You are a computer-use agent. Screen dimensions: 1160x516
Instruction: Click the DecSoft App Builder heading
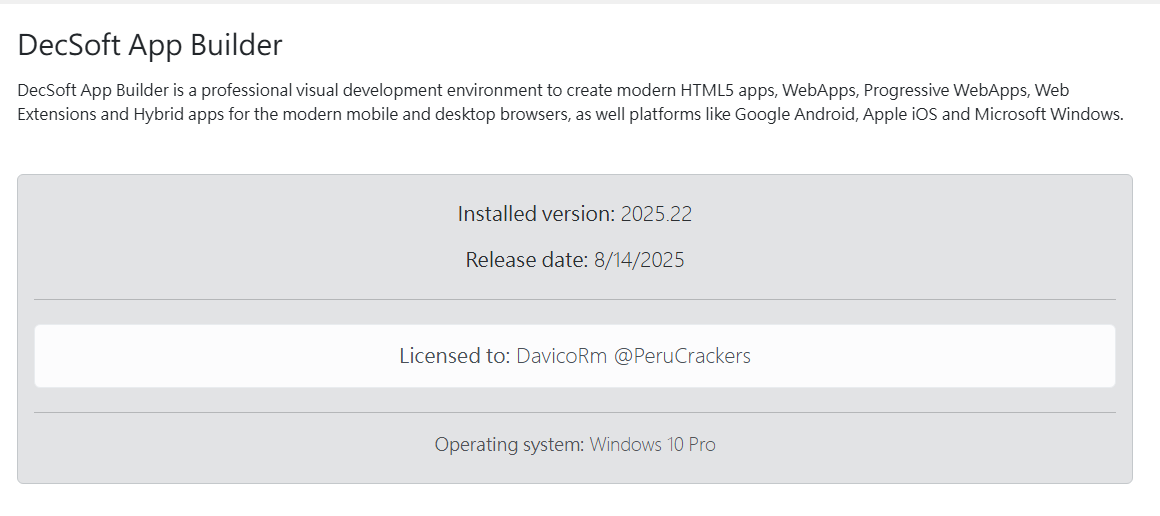pos(149,45)
